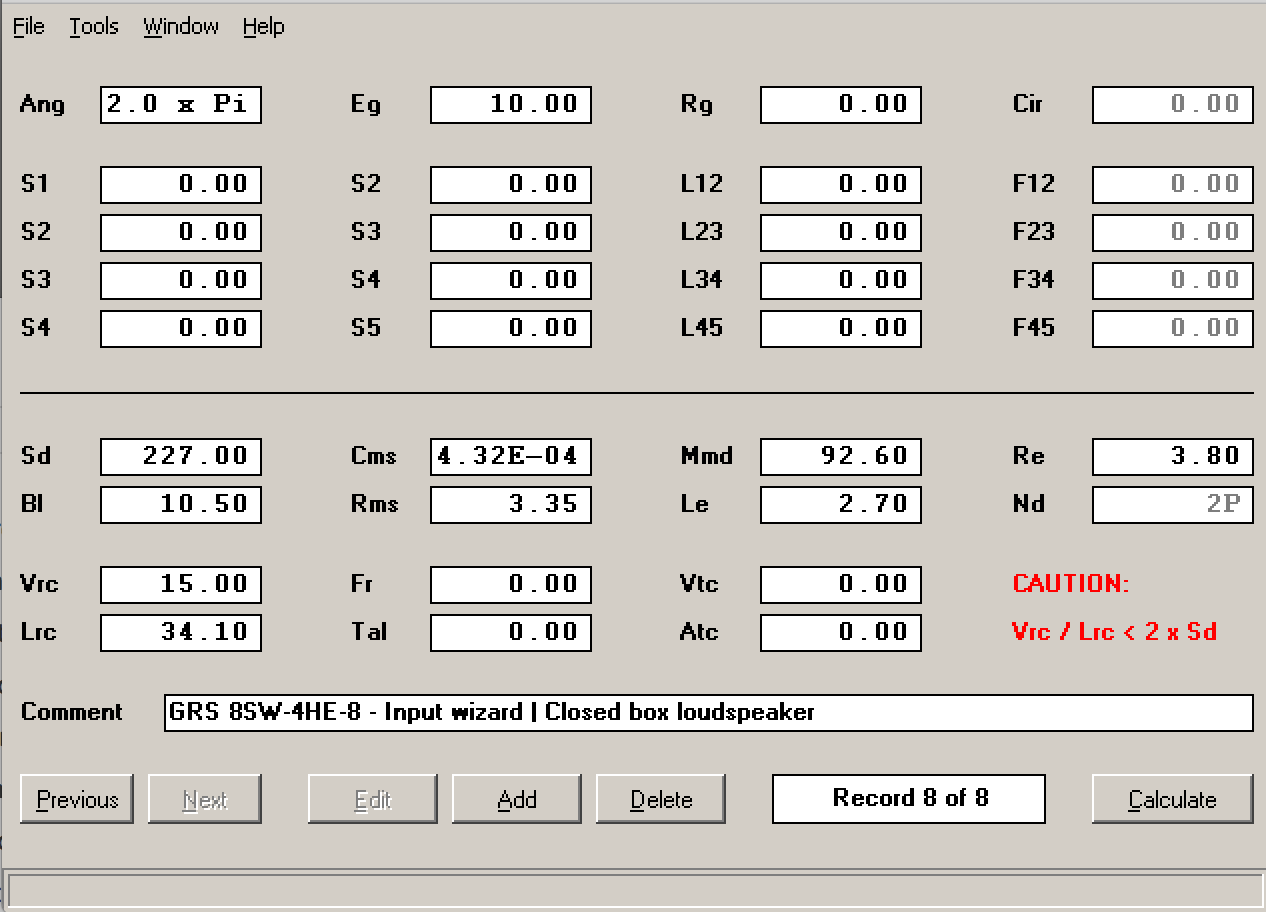Add a new record
Image resolution: width=1266 pixels, height=912 pixels.
517,799
